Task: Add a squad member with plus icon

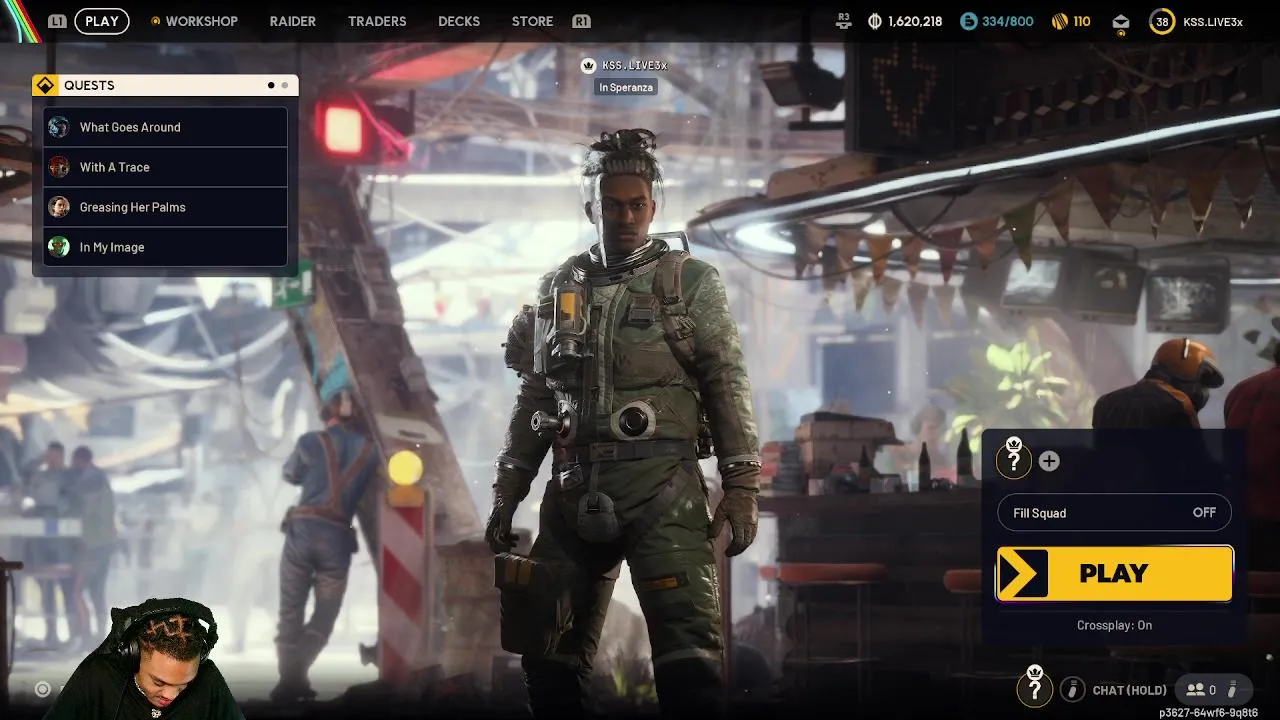Action: (x=1048, y=461)
